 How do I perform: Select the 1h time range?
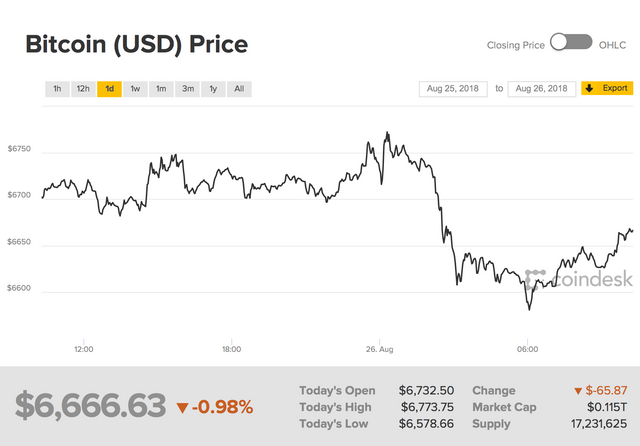click(57, 89)
